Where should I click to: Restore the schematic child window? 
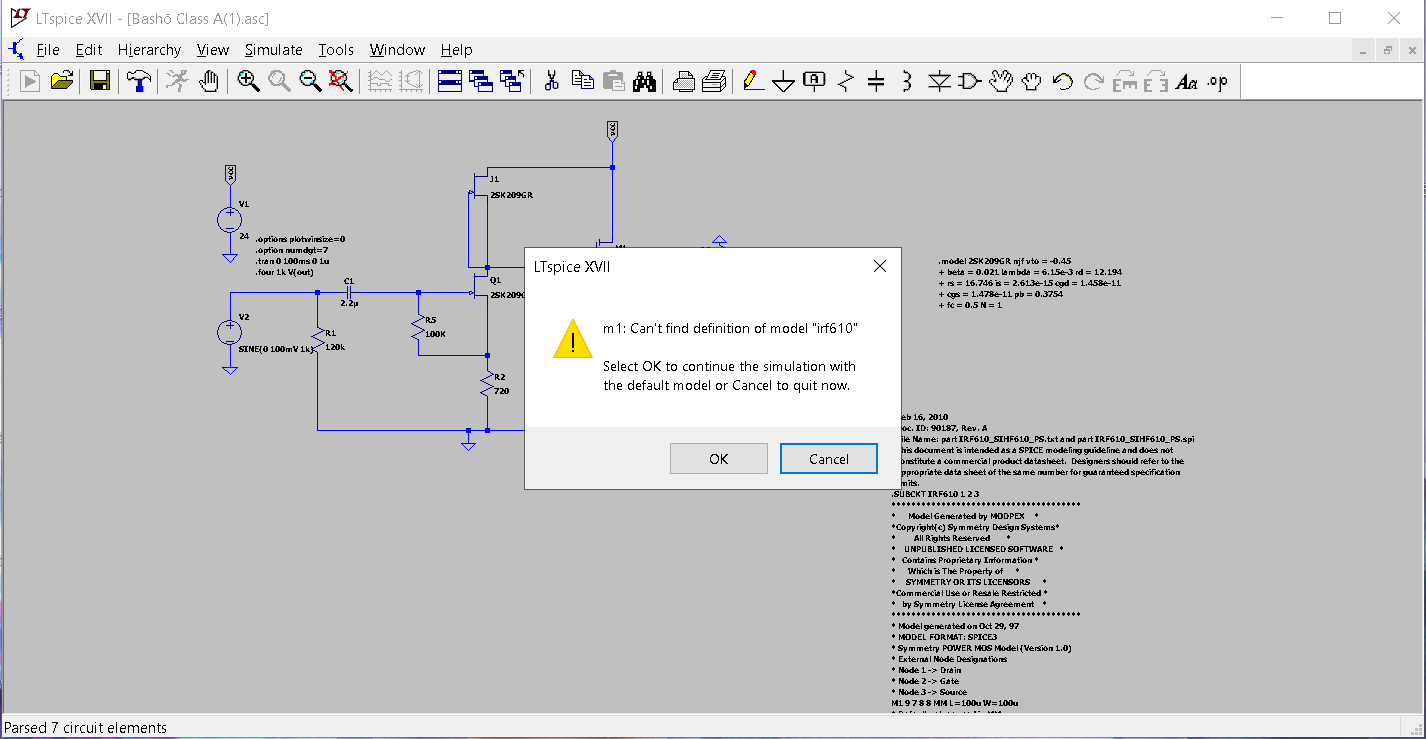[1388, 50]
